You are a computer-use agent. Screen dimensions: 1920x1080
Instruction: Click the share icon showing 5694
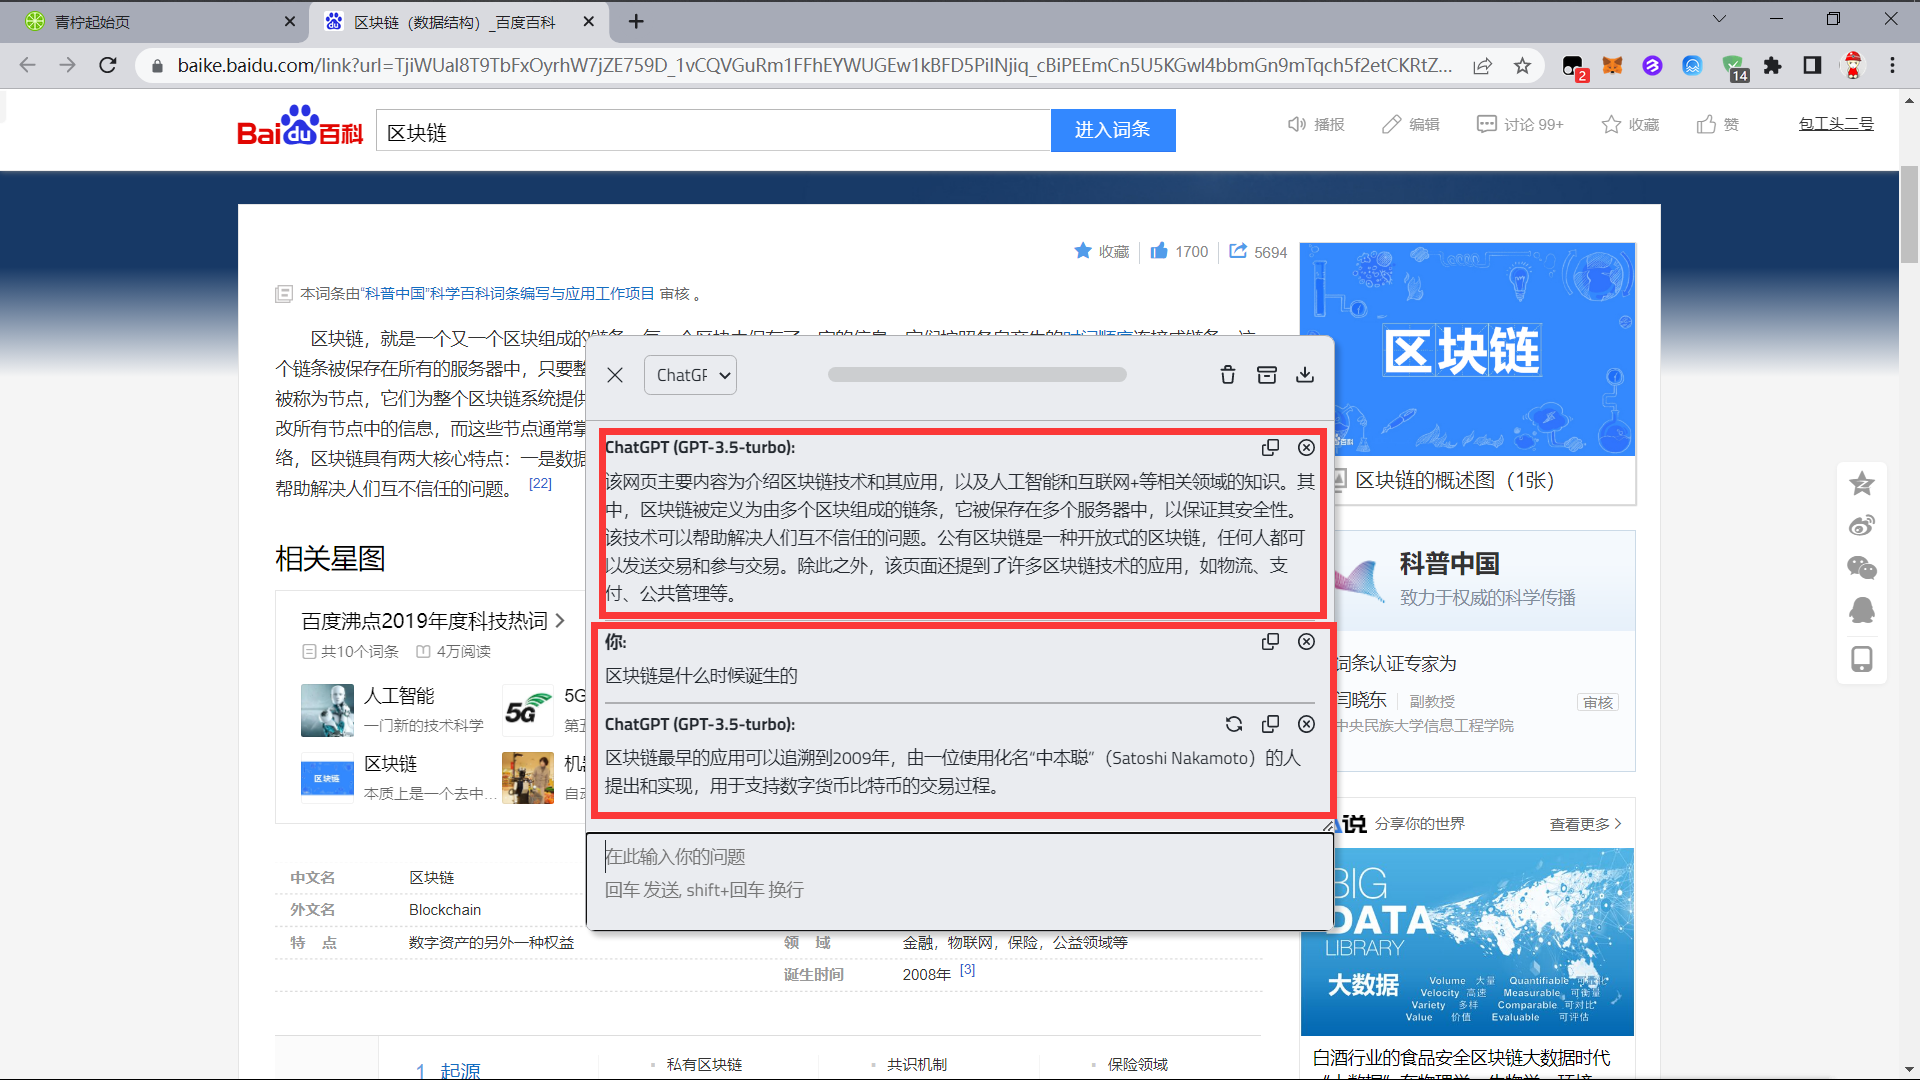tap(1238, 251)
